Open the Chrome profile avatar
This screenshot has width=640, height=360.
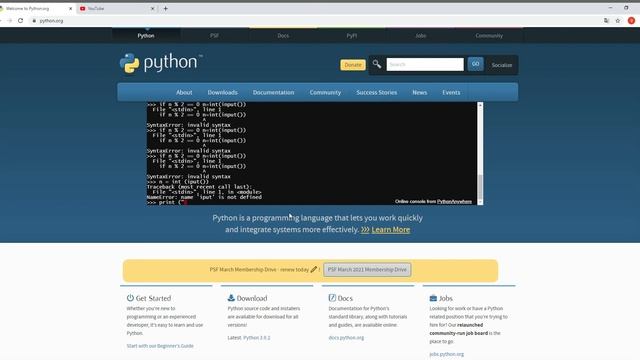pyautogui.click(x=631, y=20)
